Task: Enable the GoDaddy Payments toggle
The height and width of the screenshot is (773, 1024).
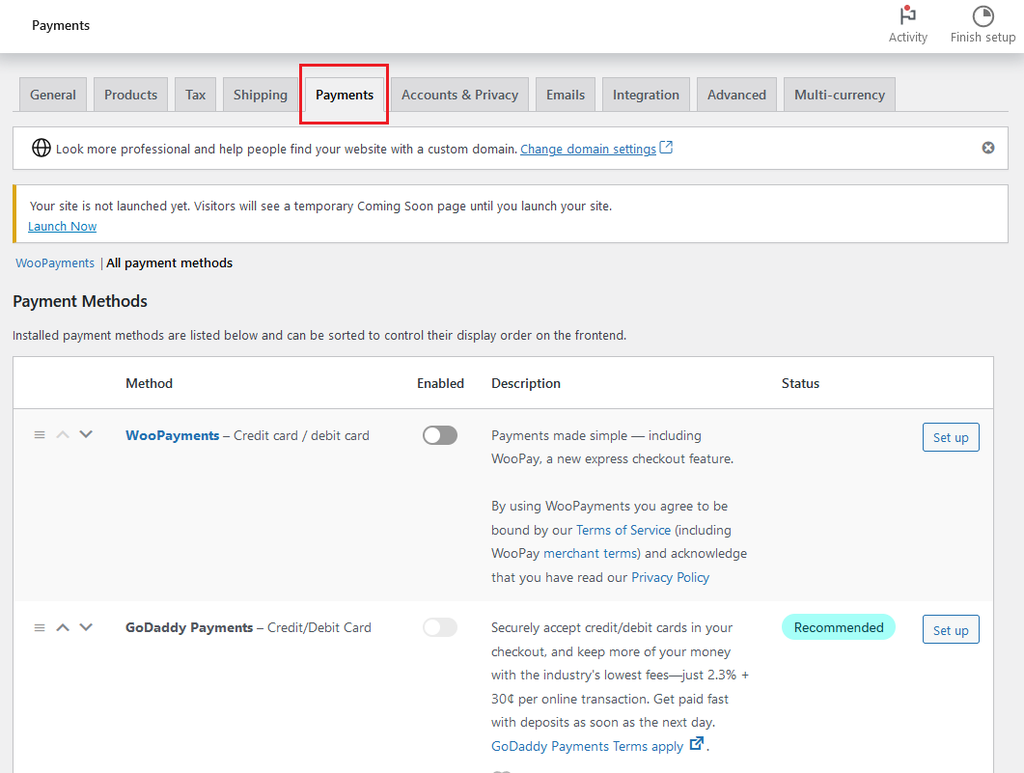Action: (439, 627)
